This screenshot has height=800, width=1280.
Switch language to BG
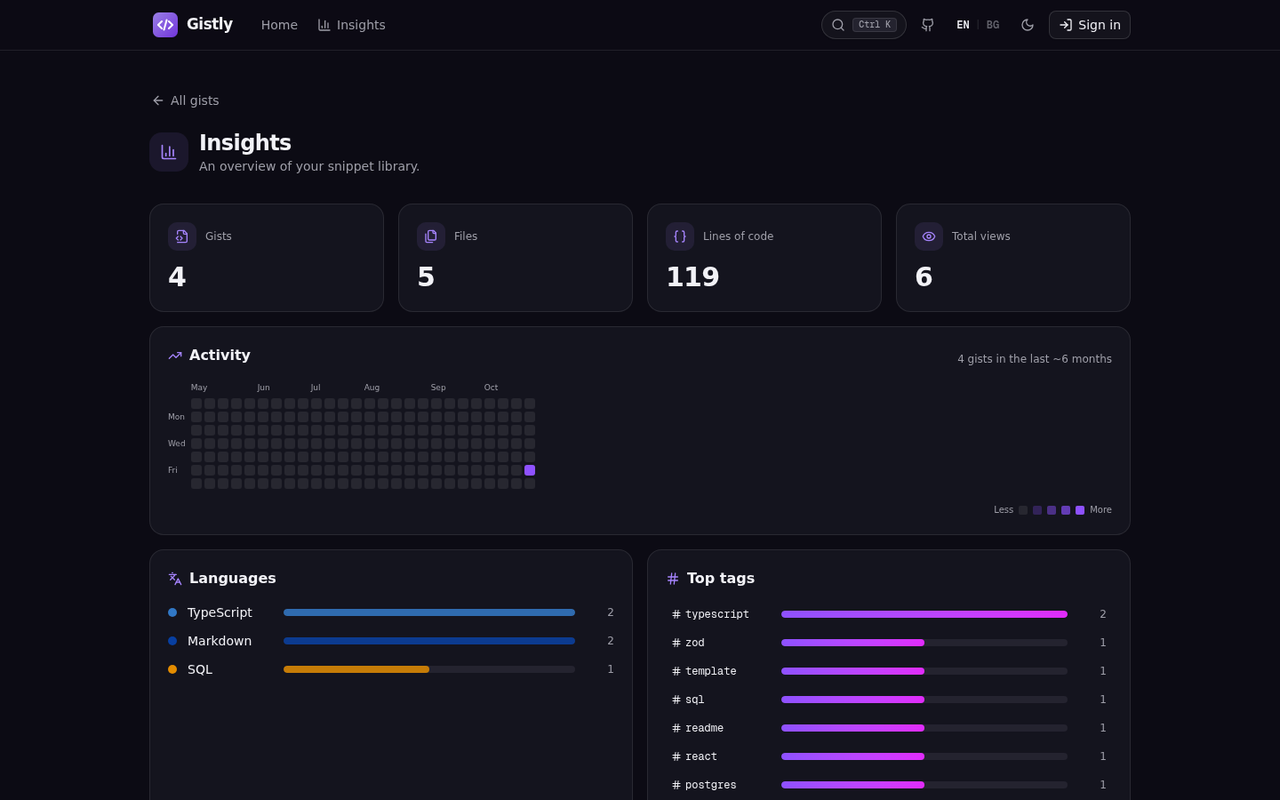pos(993,25)
